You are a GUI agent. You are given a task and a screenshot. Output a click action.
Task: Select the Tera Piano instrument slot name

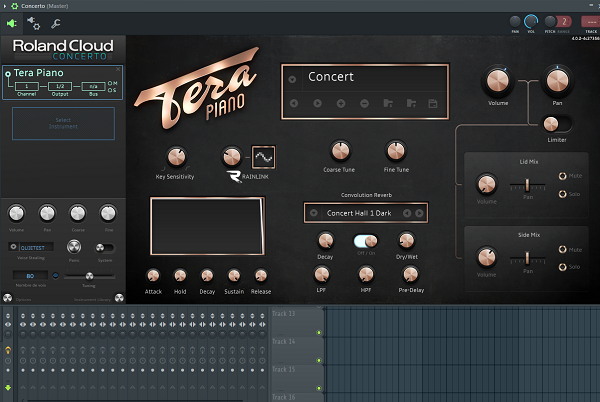39,73
